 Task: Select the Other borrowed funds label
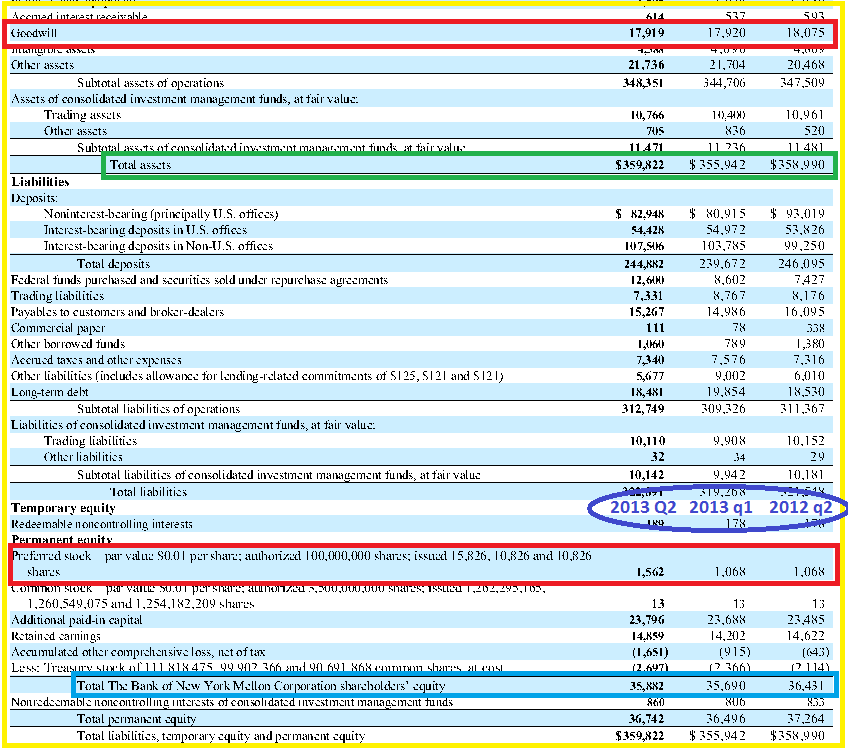pyautogui.click(x=68, y=344)
